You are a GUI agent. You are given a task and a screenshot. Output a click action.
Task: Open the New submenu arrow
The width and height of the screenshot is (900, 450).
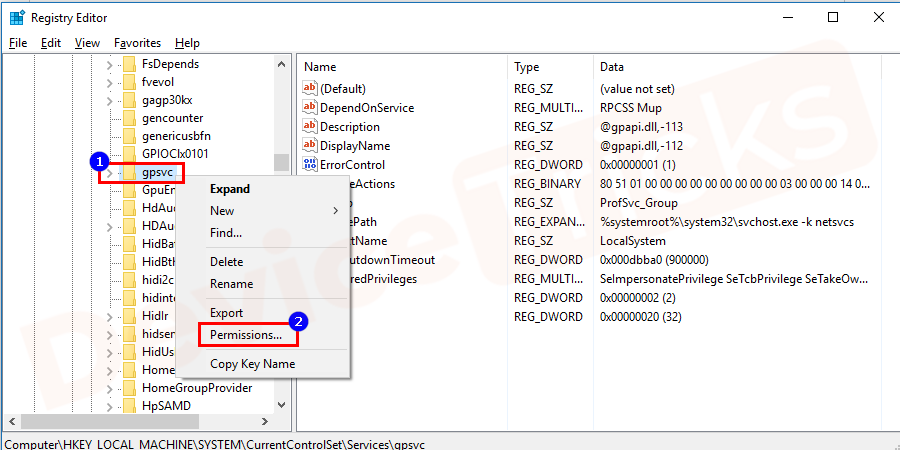click(x=336, y=211)
